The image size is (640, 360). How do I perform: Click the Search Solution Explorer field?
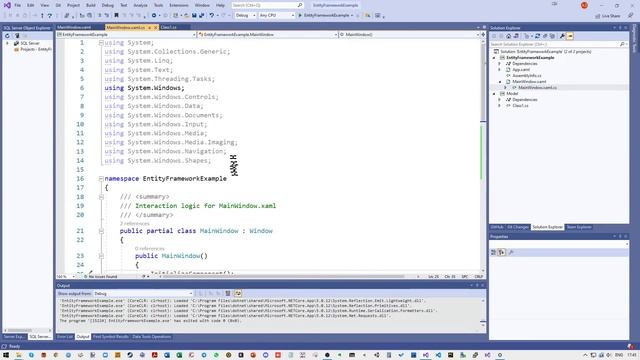[x=558, y=44]
